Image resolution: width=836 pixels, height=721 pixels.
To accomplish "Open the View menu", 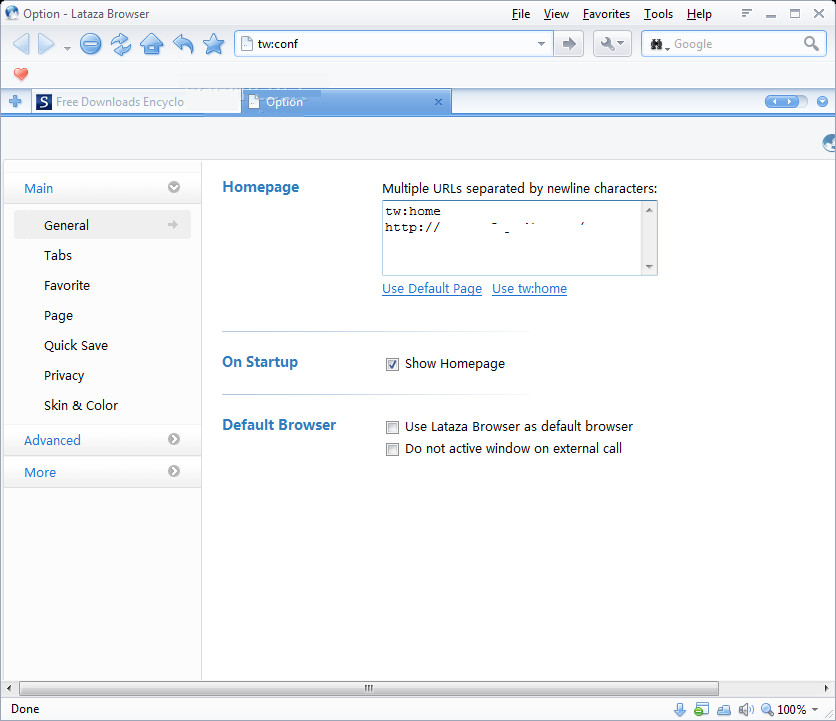I will coord(556,14).
